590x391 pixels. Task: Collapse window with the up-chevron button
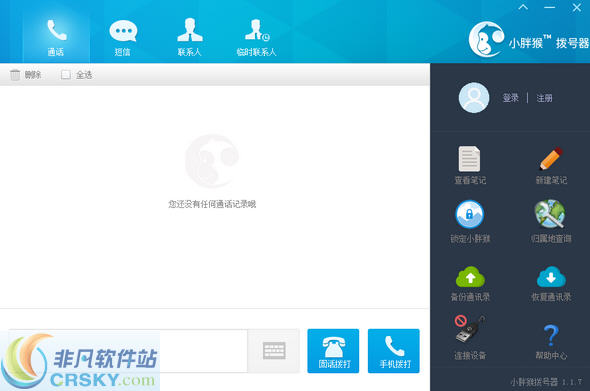pos(523,7)
